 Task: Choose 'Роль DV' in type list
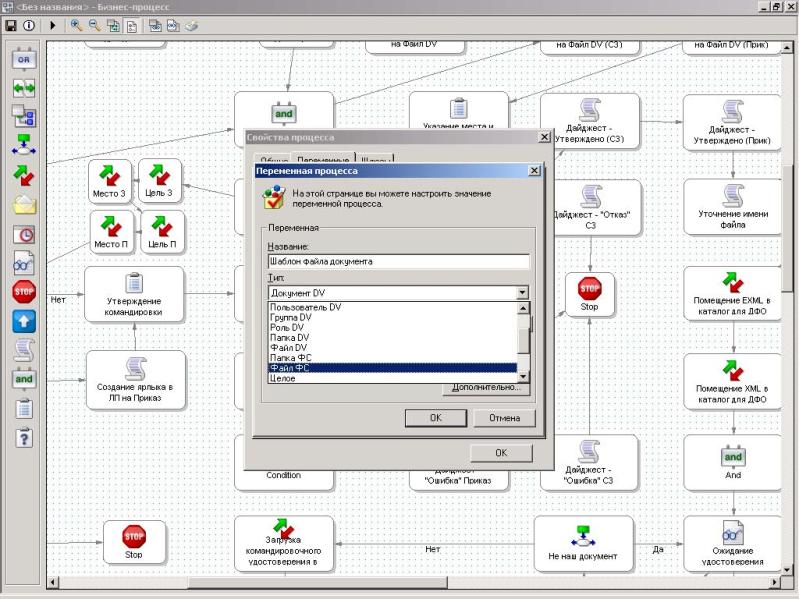[x=392, y=328]
